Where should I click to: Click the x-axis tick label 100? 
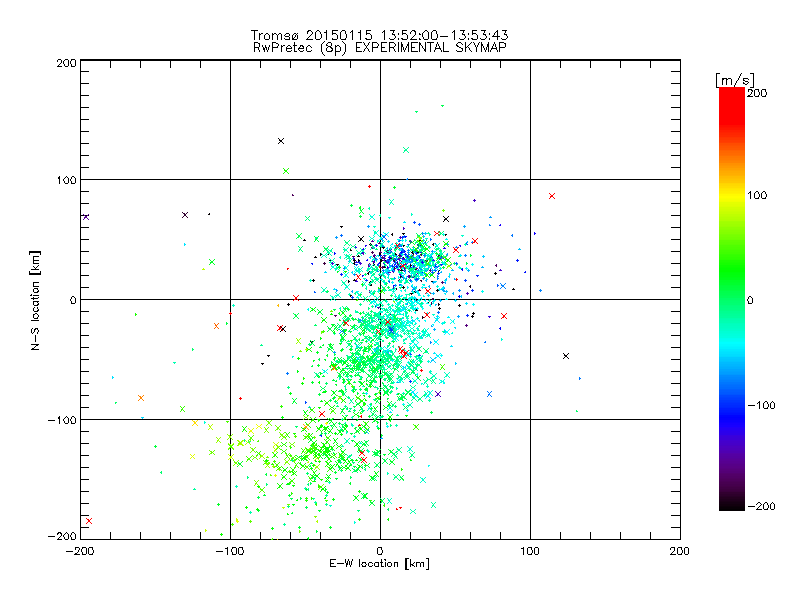530,551
